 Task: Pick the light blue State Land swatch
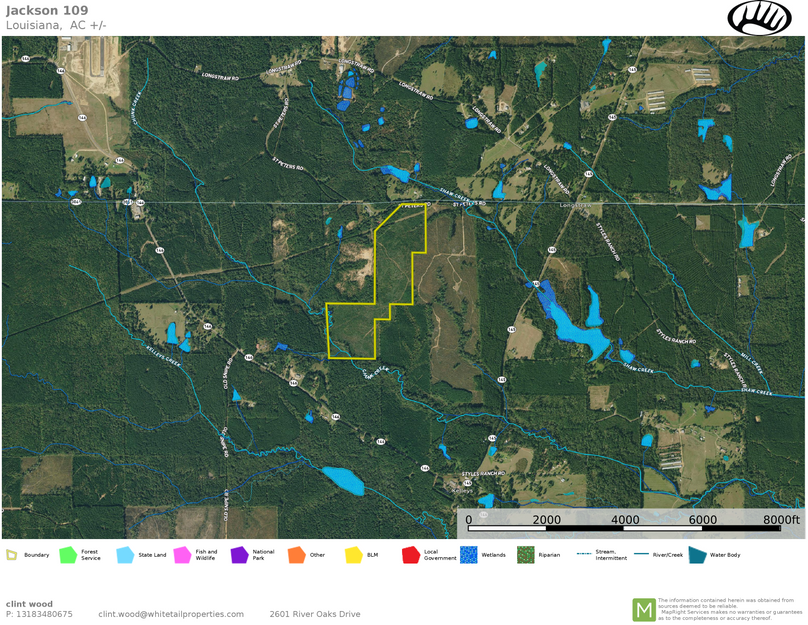pyautogui.click(x=125, y=554)
